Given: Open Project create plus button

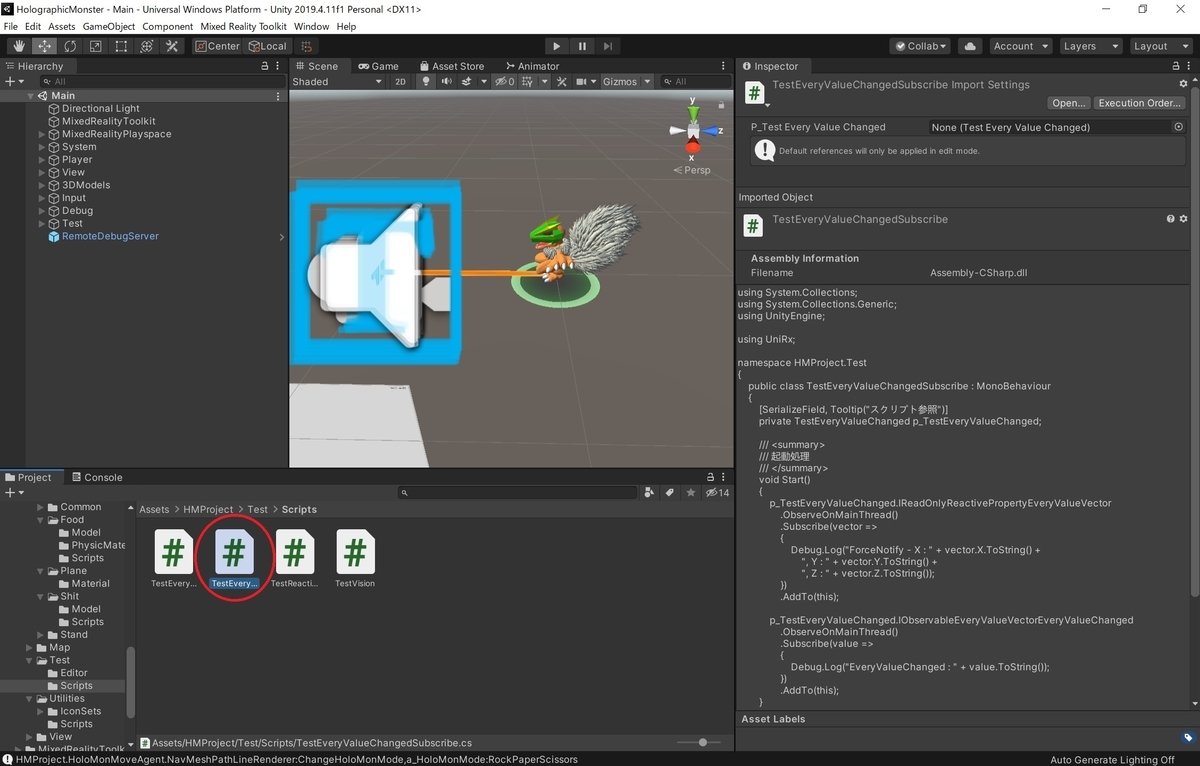Looking at the screenshot, I should click(x=12, y=492).
